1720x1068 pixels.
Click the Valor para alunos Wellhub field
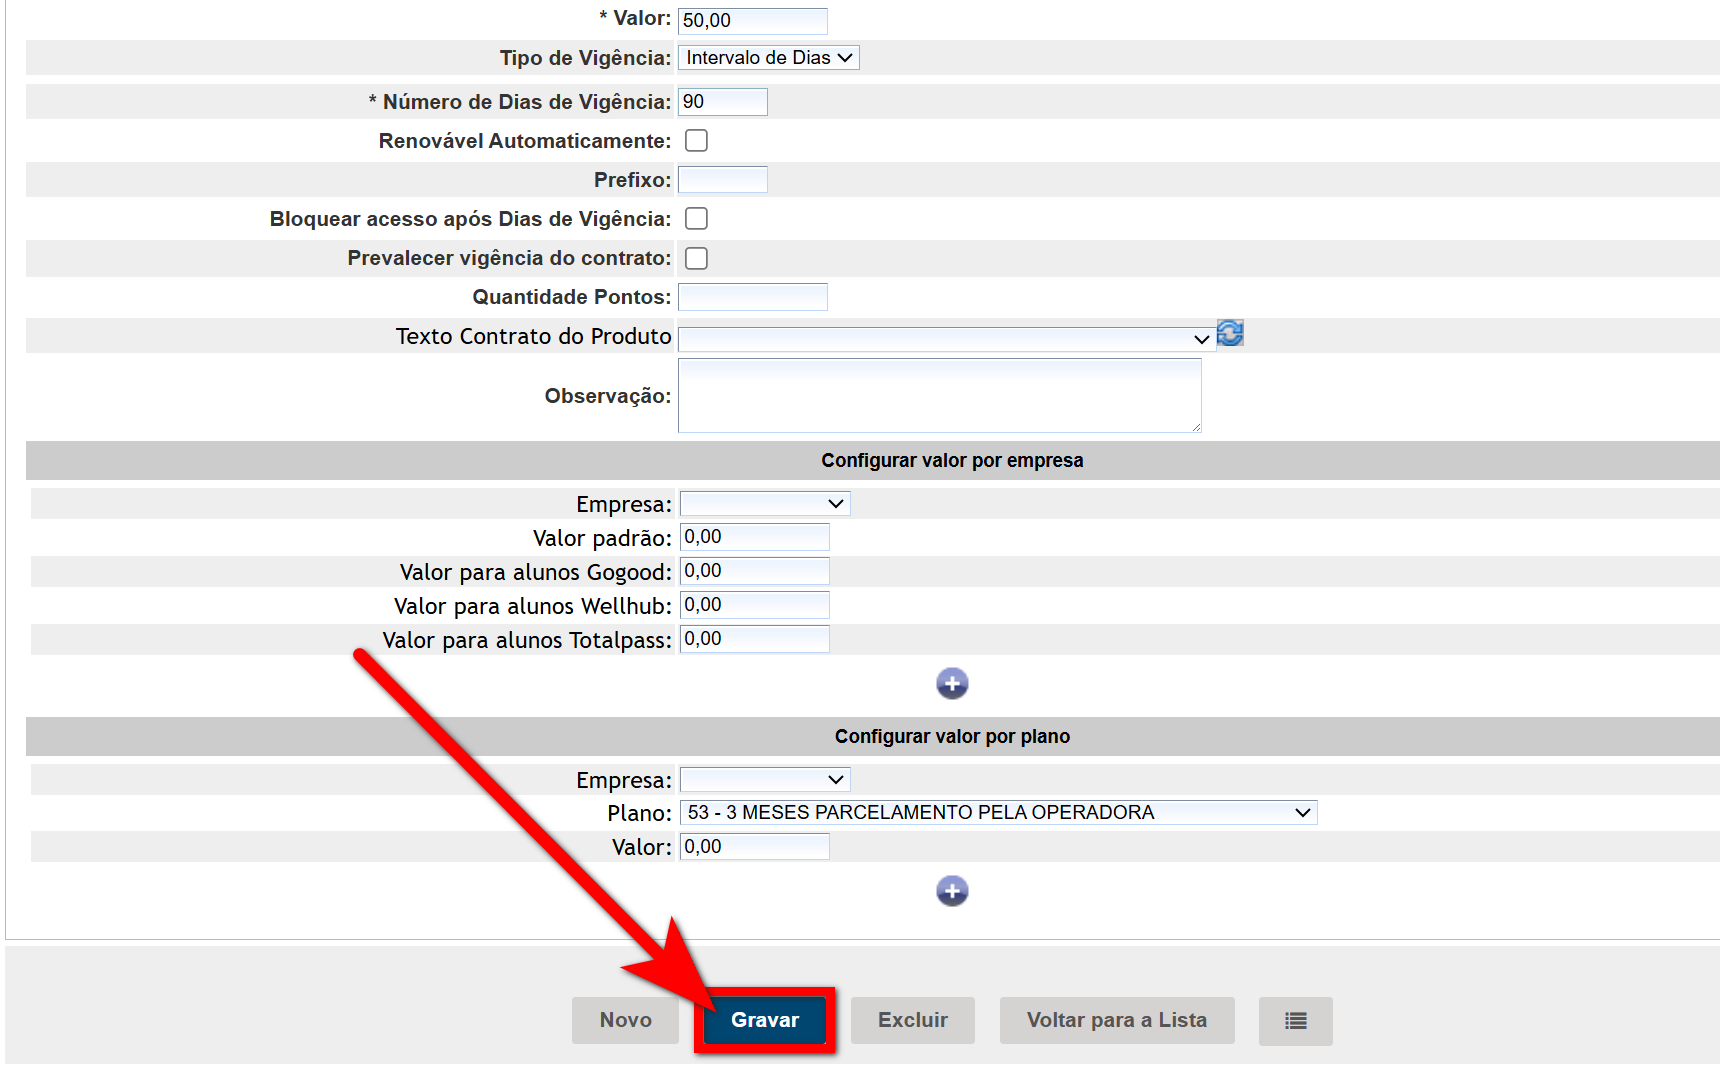point(754,606)
